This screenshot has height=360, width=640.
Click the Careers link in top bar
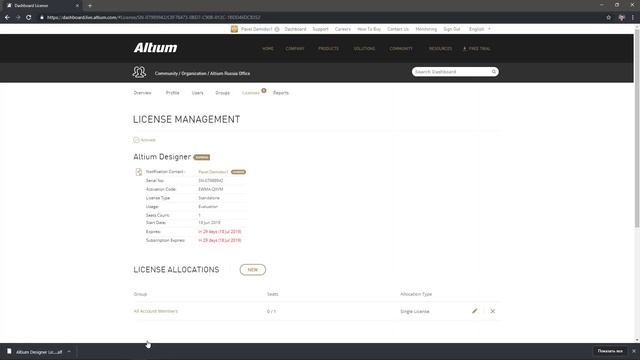point(343,29)
